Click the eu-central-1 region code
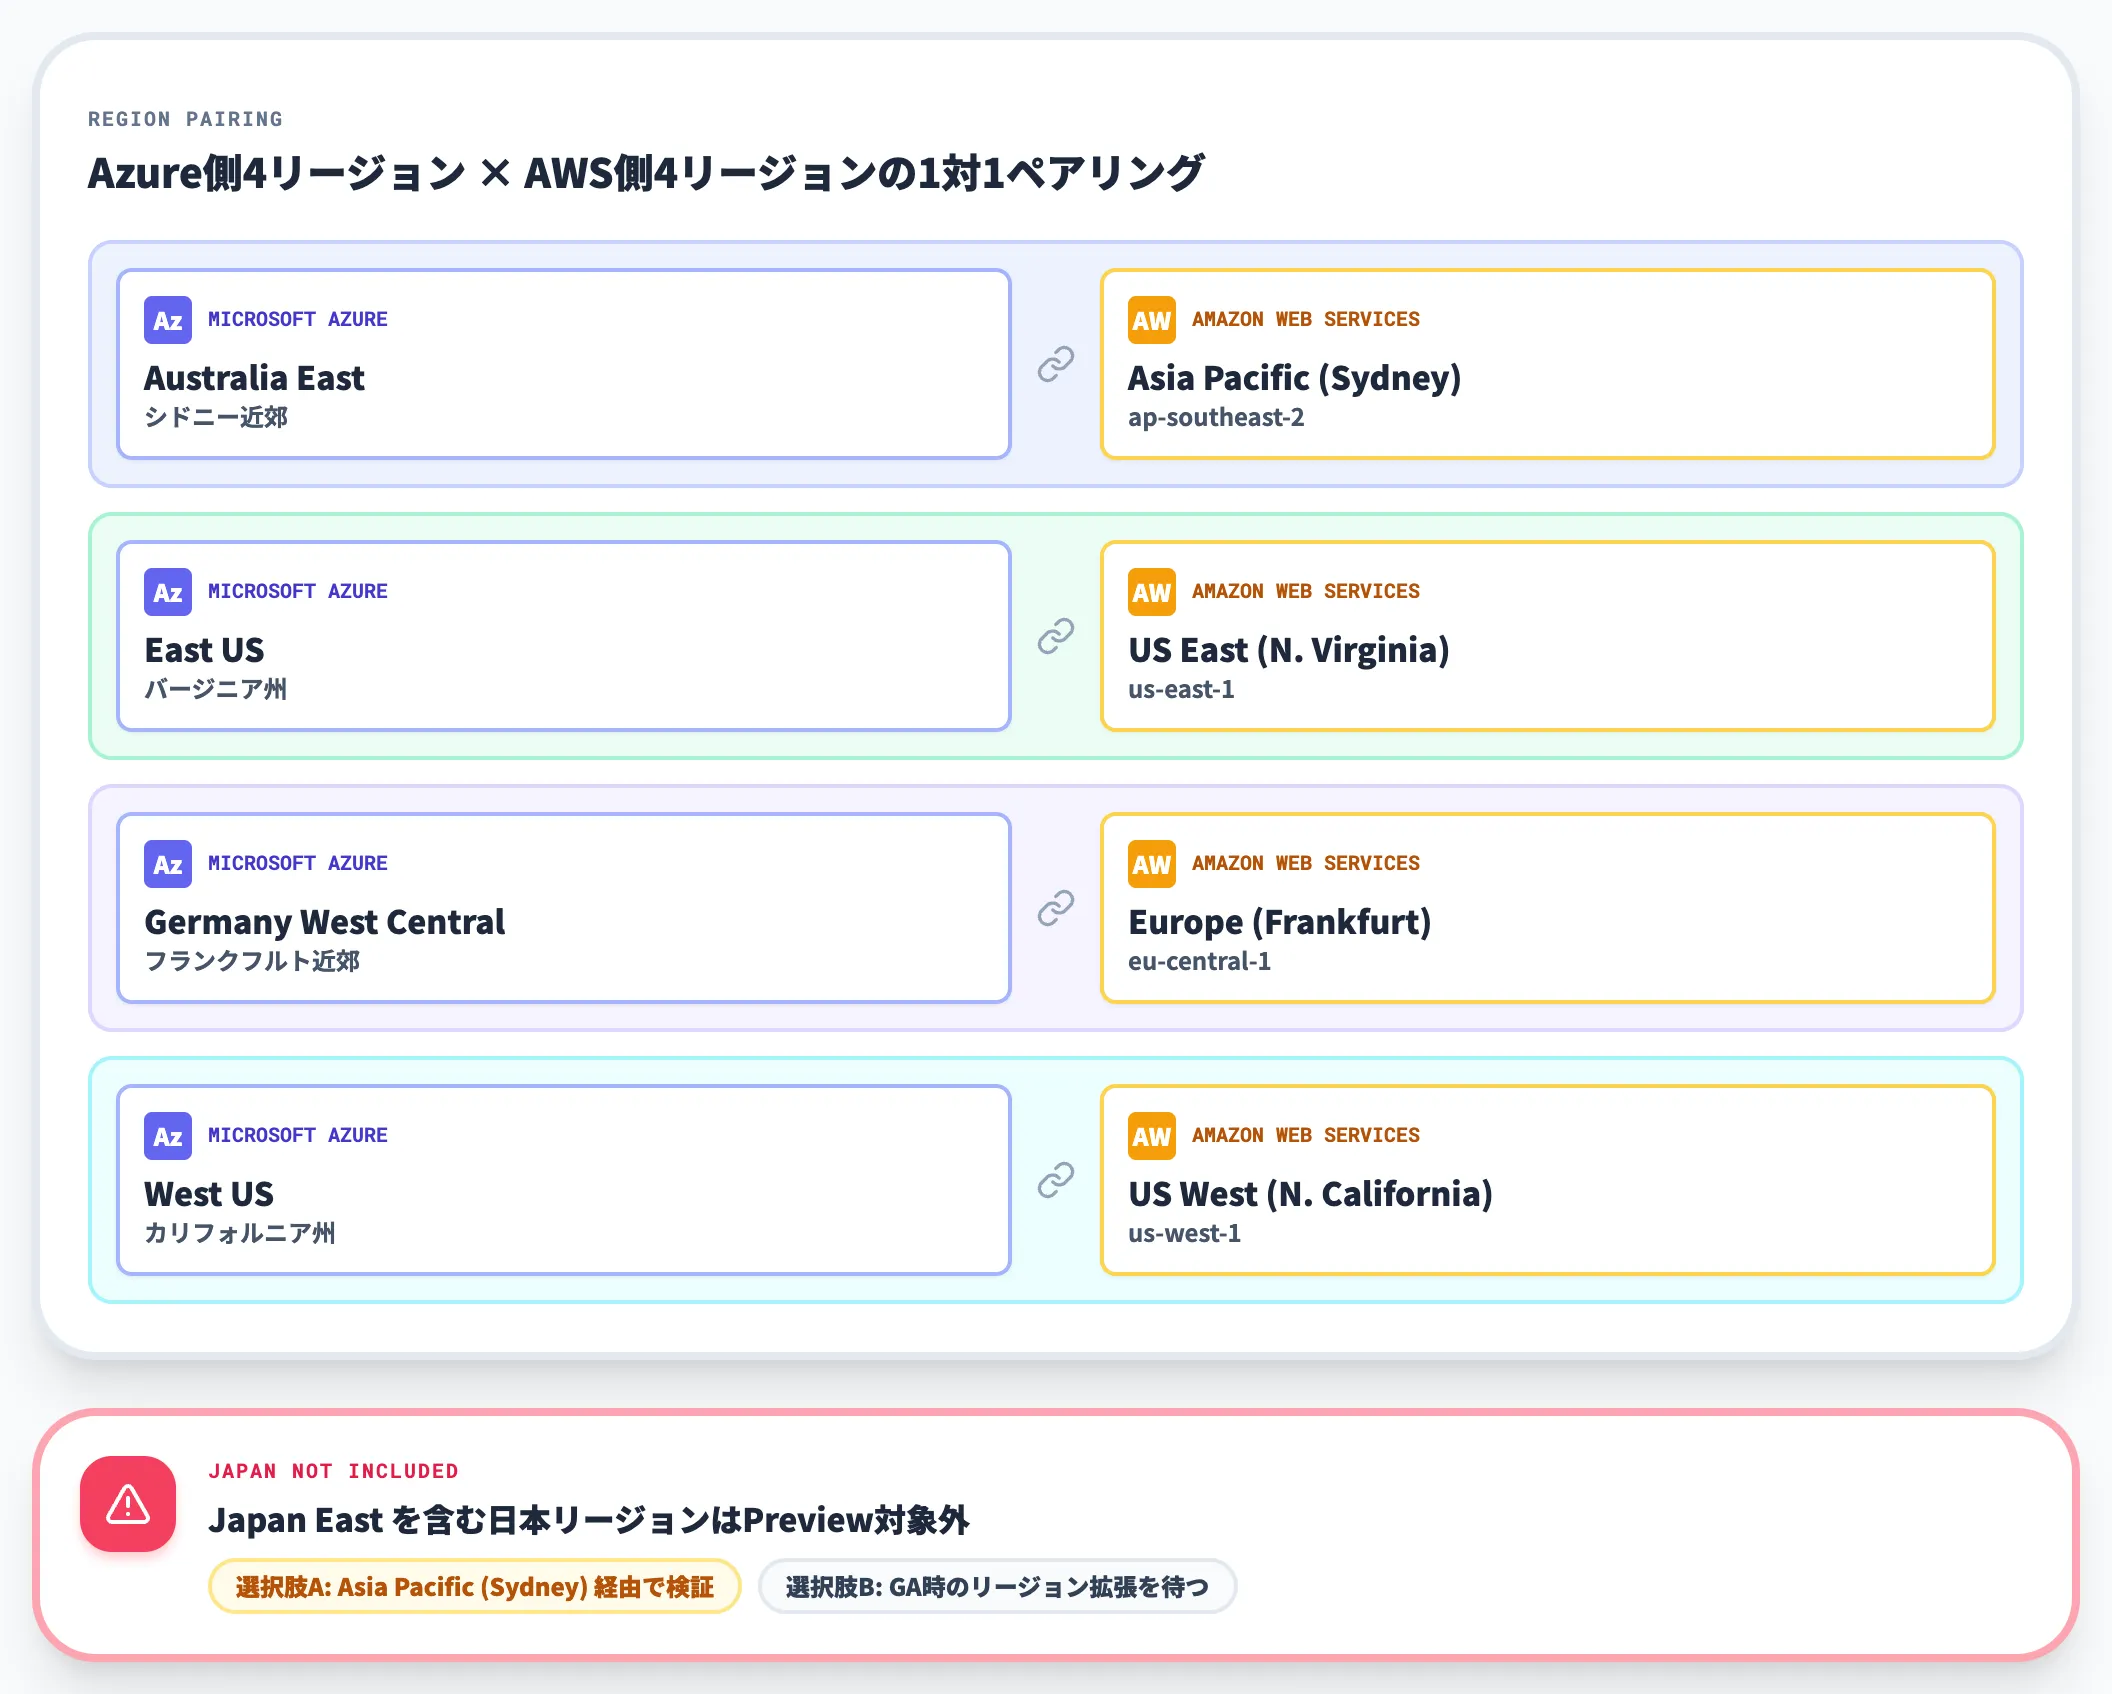The image size is (2112, 1694). tap(1199, 961)
